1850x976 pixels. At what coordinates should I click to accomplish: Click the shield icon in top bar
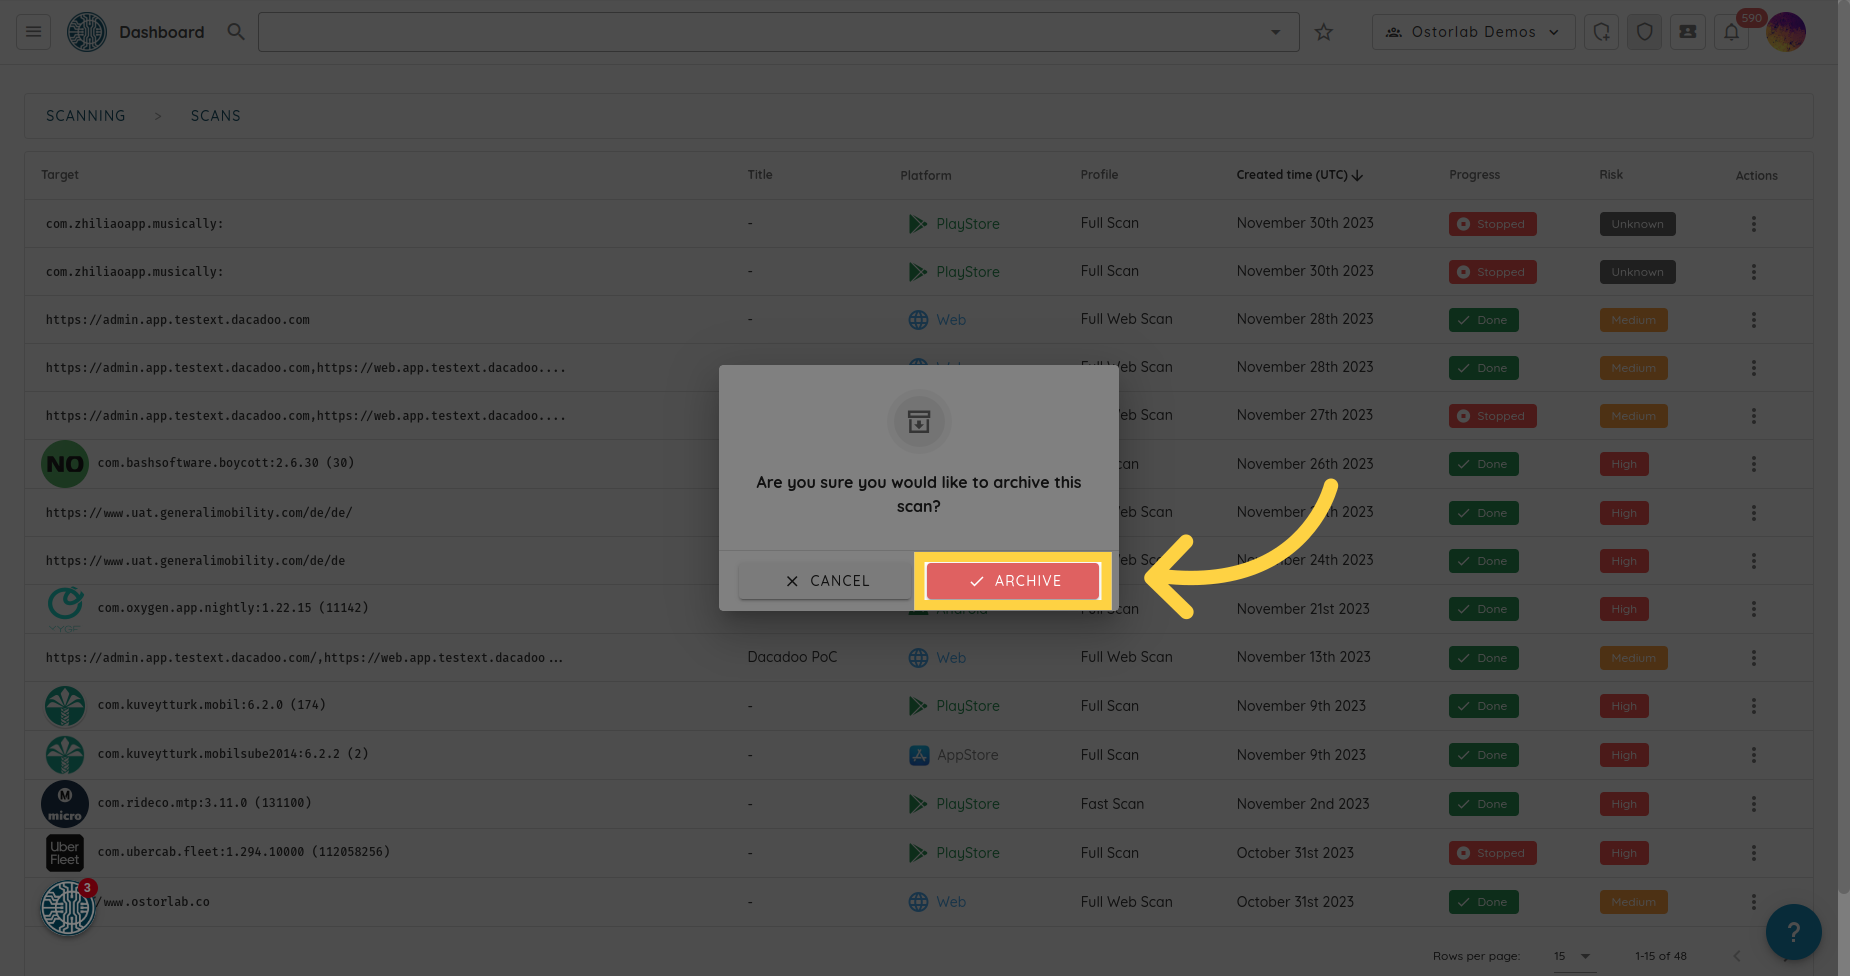point(1645,32)
